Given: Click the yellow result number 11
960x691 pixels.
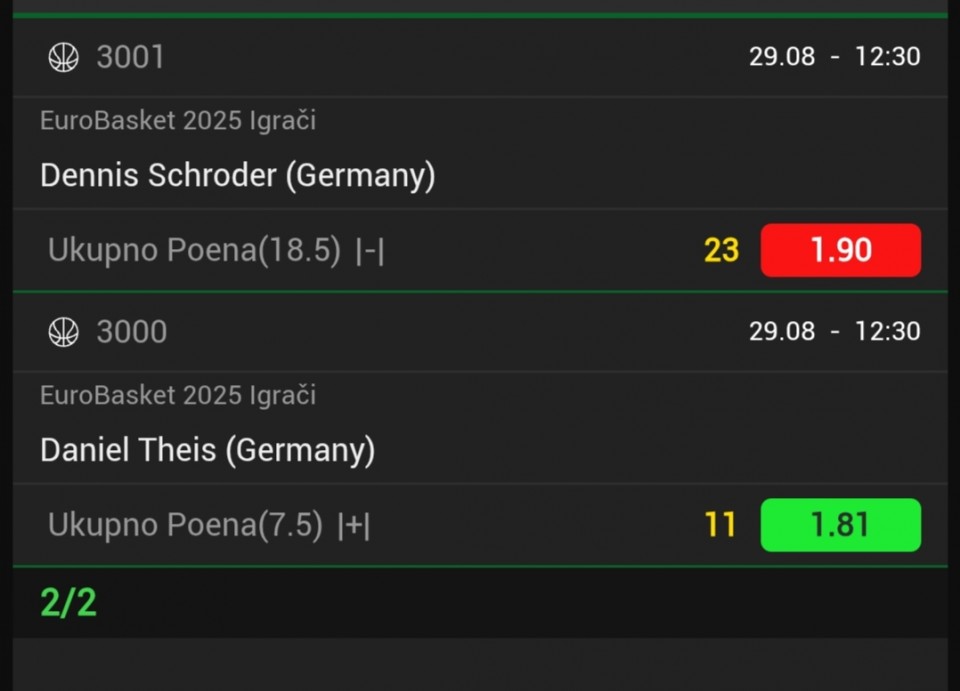Looking at the screenshot, I should click(720, 525).
